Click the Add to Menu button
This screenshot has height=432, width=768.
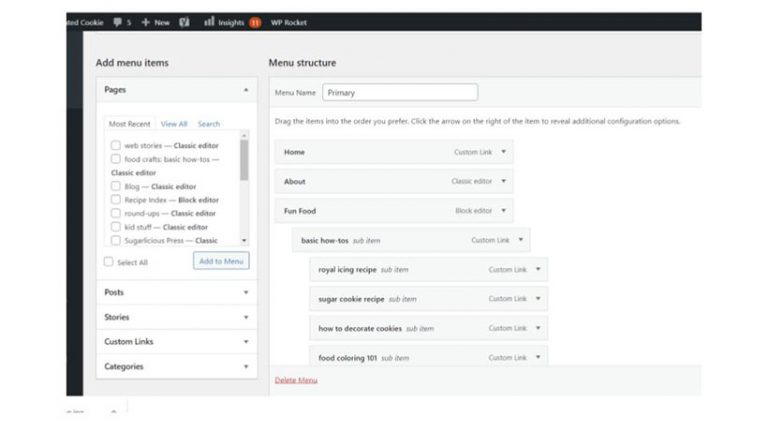click(x=221, y=261)
